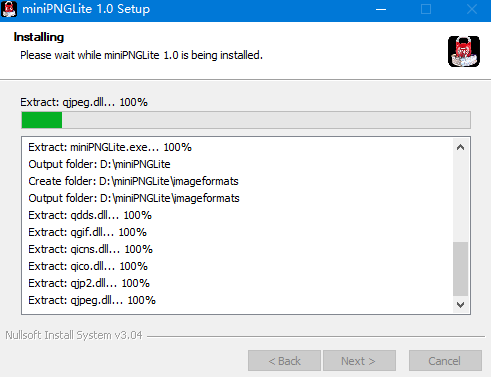The image size is (491, 377).
Task: Minimize the setup window
Action: click(381, 9)
